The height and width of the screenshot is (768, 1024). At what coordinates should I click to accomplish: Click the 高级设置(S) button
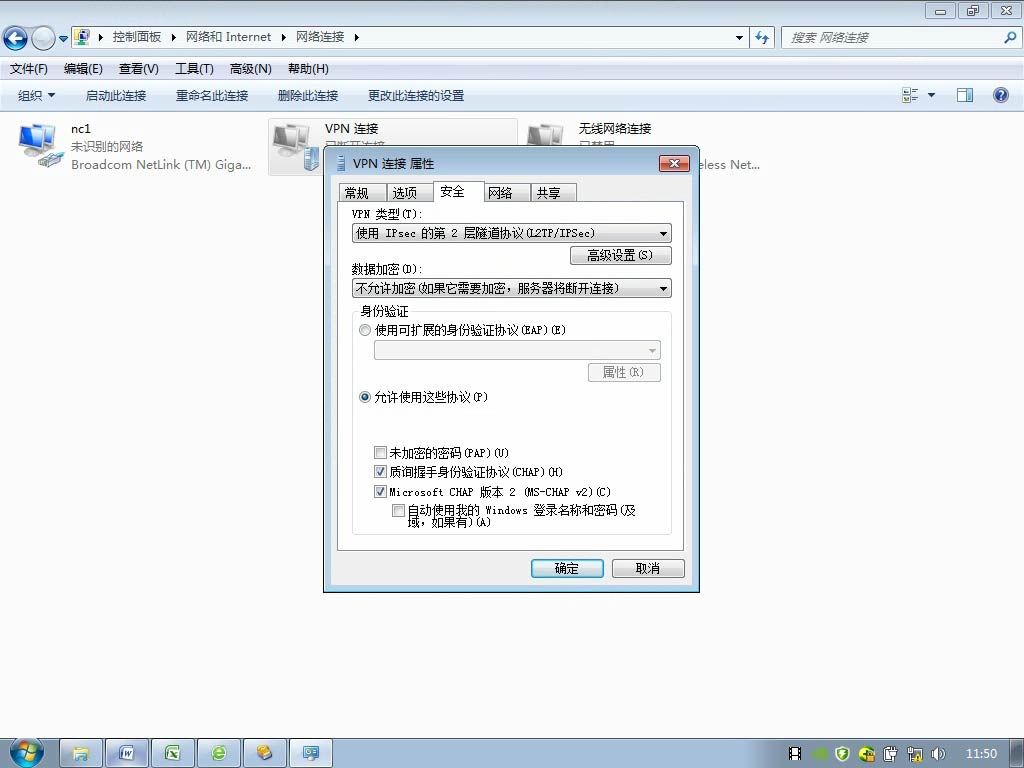(x=620, y=255)
